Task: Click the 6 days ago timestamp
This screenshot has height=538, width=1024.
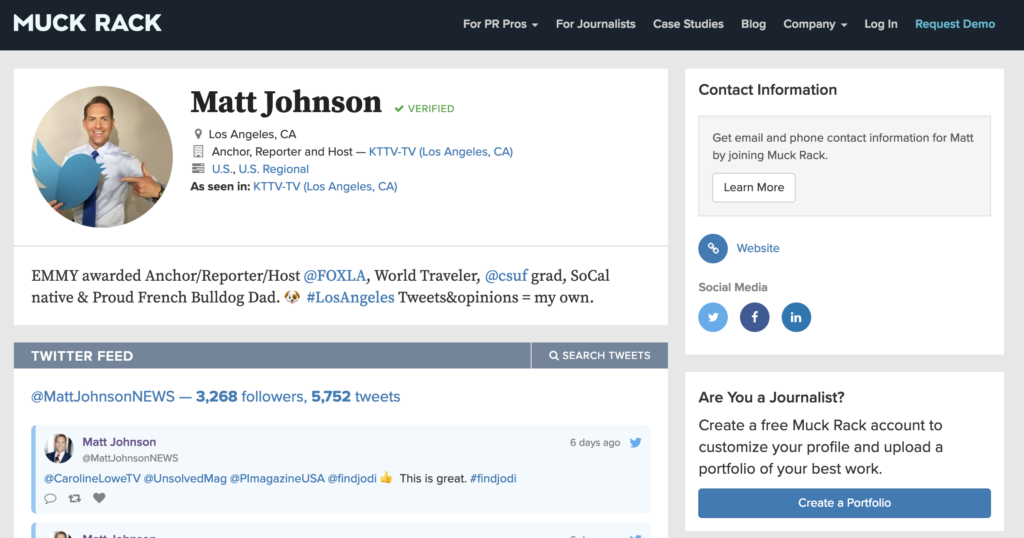Action: click(595, 443)
